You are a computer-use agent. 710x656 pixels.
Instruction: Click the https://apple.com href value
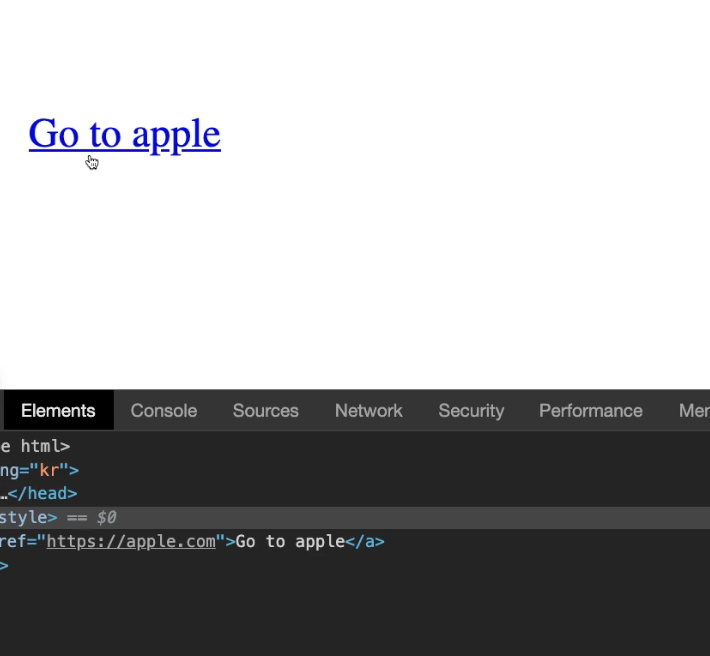coord(131,541)
